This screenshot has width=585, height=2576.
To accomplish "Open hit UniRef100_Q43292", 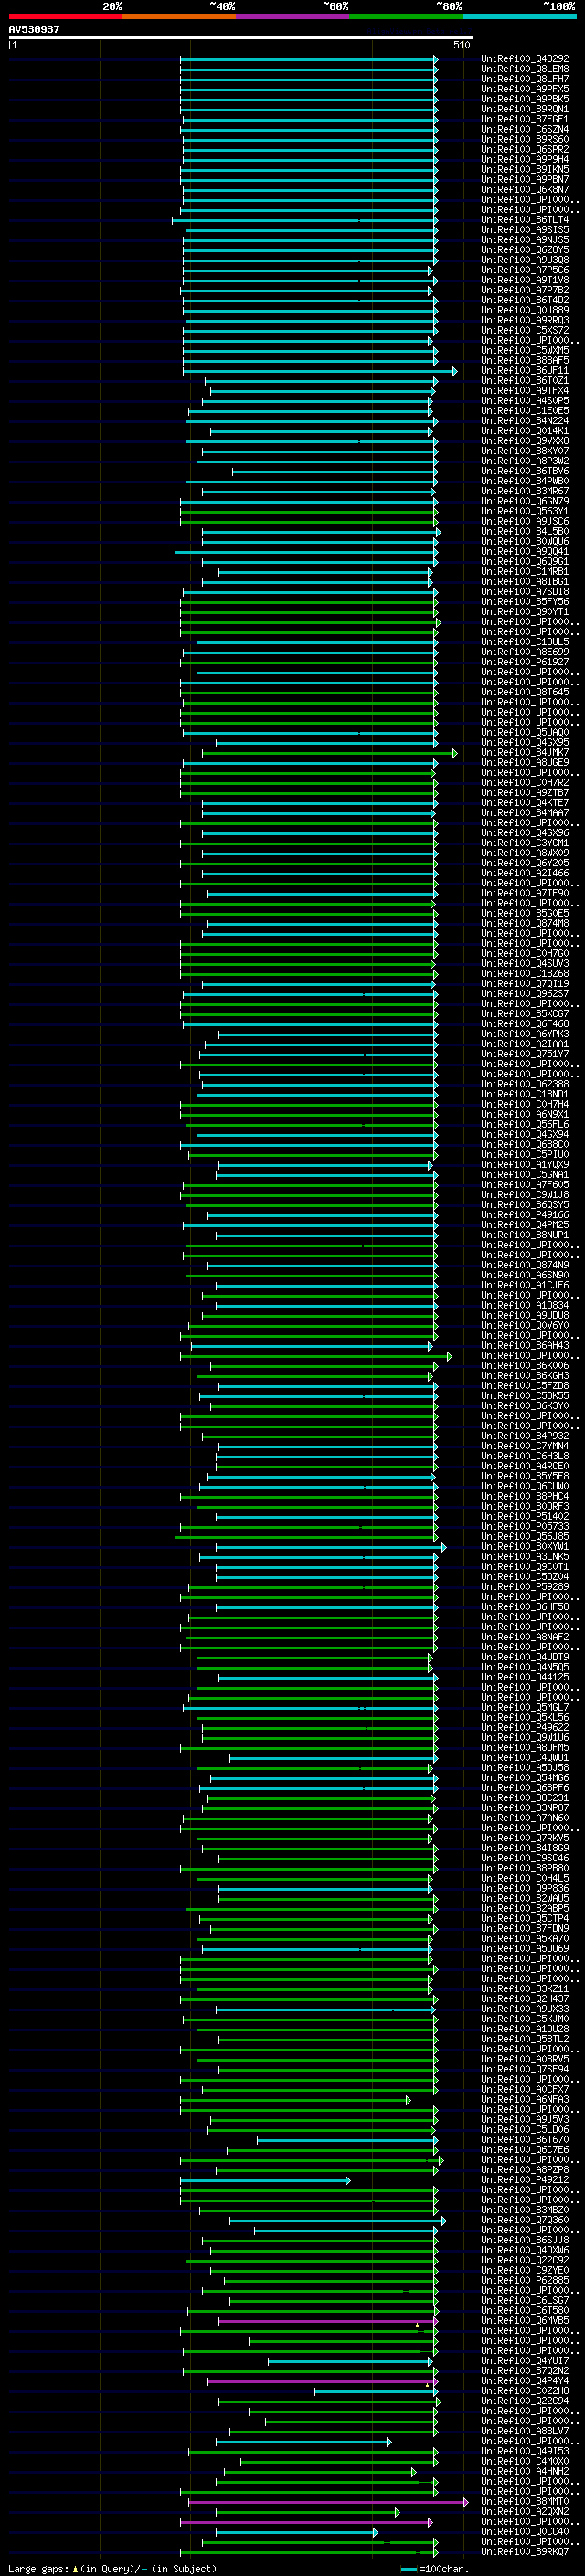I will click(x=525, y=59).
